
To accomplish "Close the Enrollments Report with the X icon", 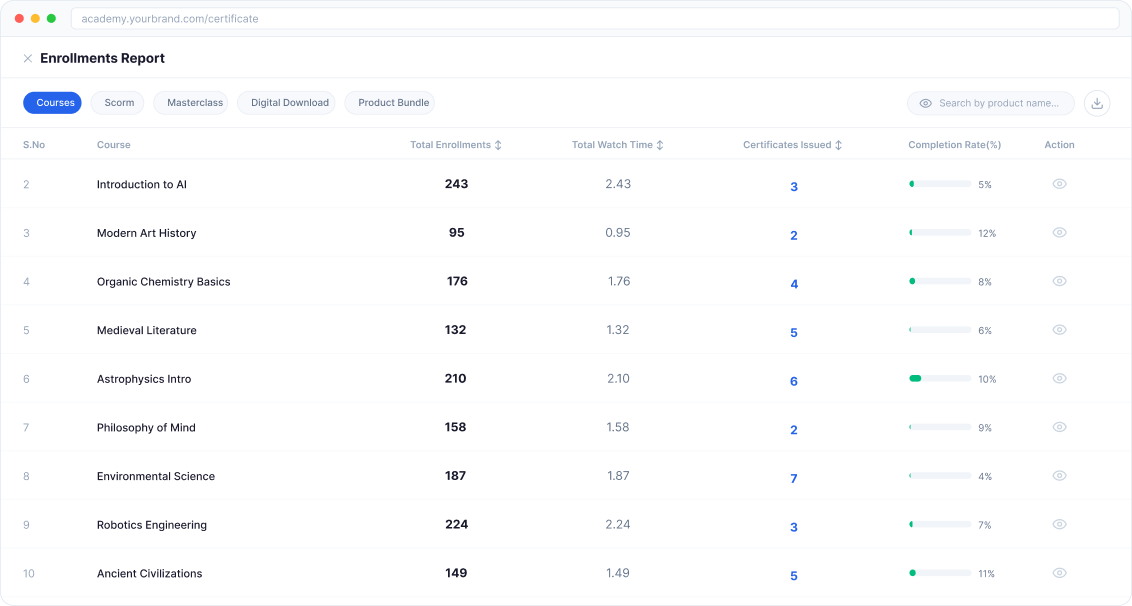I will tap(28, 58).
